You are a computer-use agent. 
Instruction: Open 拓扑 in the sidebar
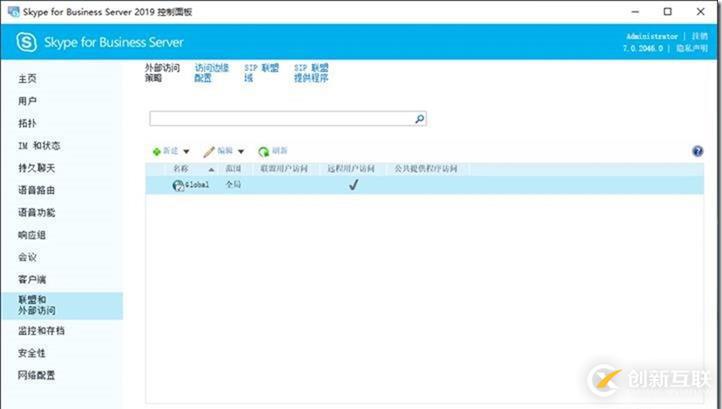27,123
